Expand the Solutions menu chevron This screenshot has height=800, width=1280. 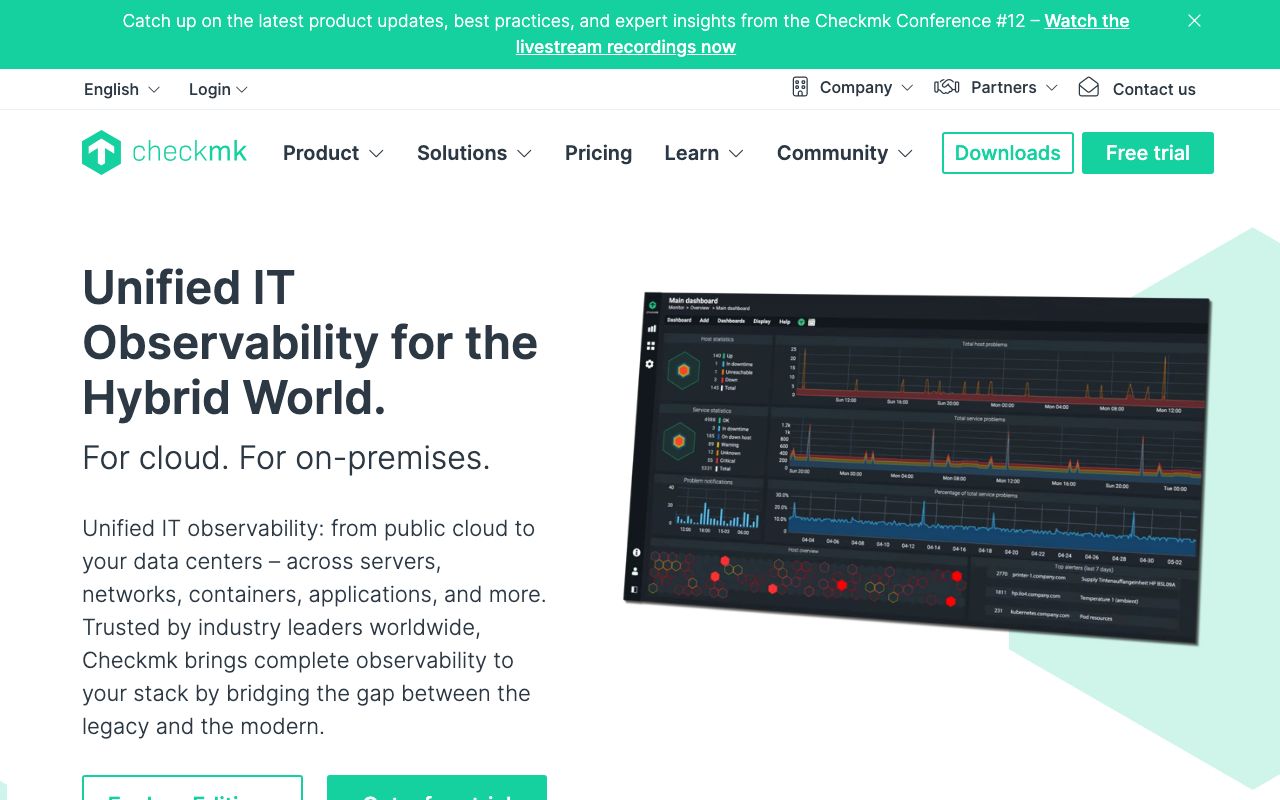[x=524, y=154]
